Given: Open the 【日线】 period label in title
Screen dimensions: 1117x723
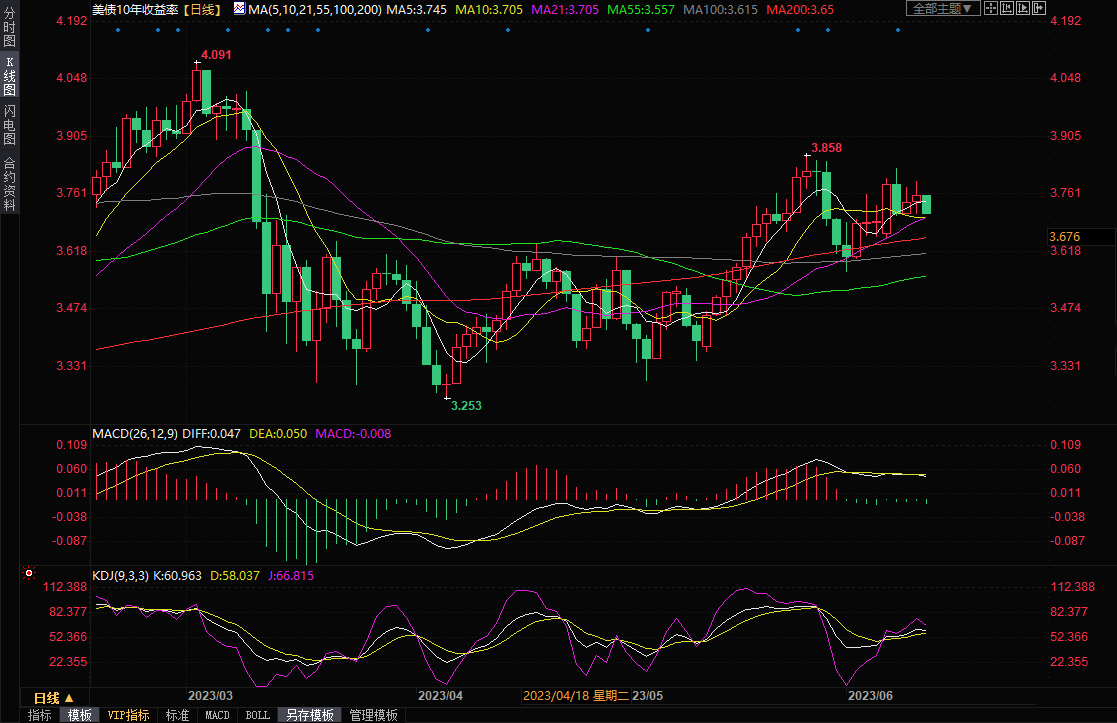Looking at the screenshot, I should point(204,9).
